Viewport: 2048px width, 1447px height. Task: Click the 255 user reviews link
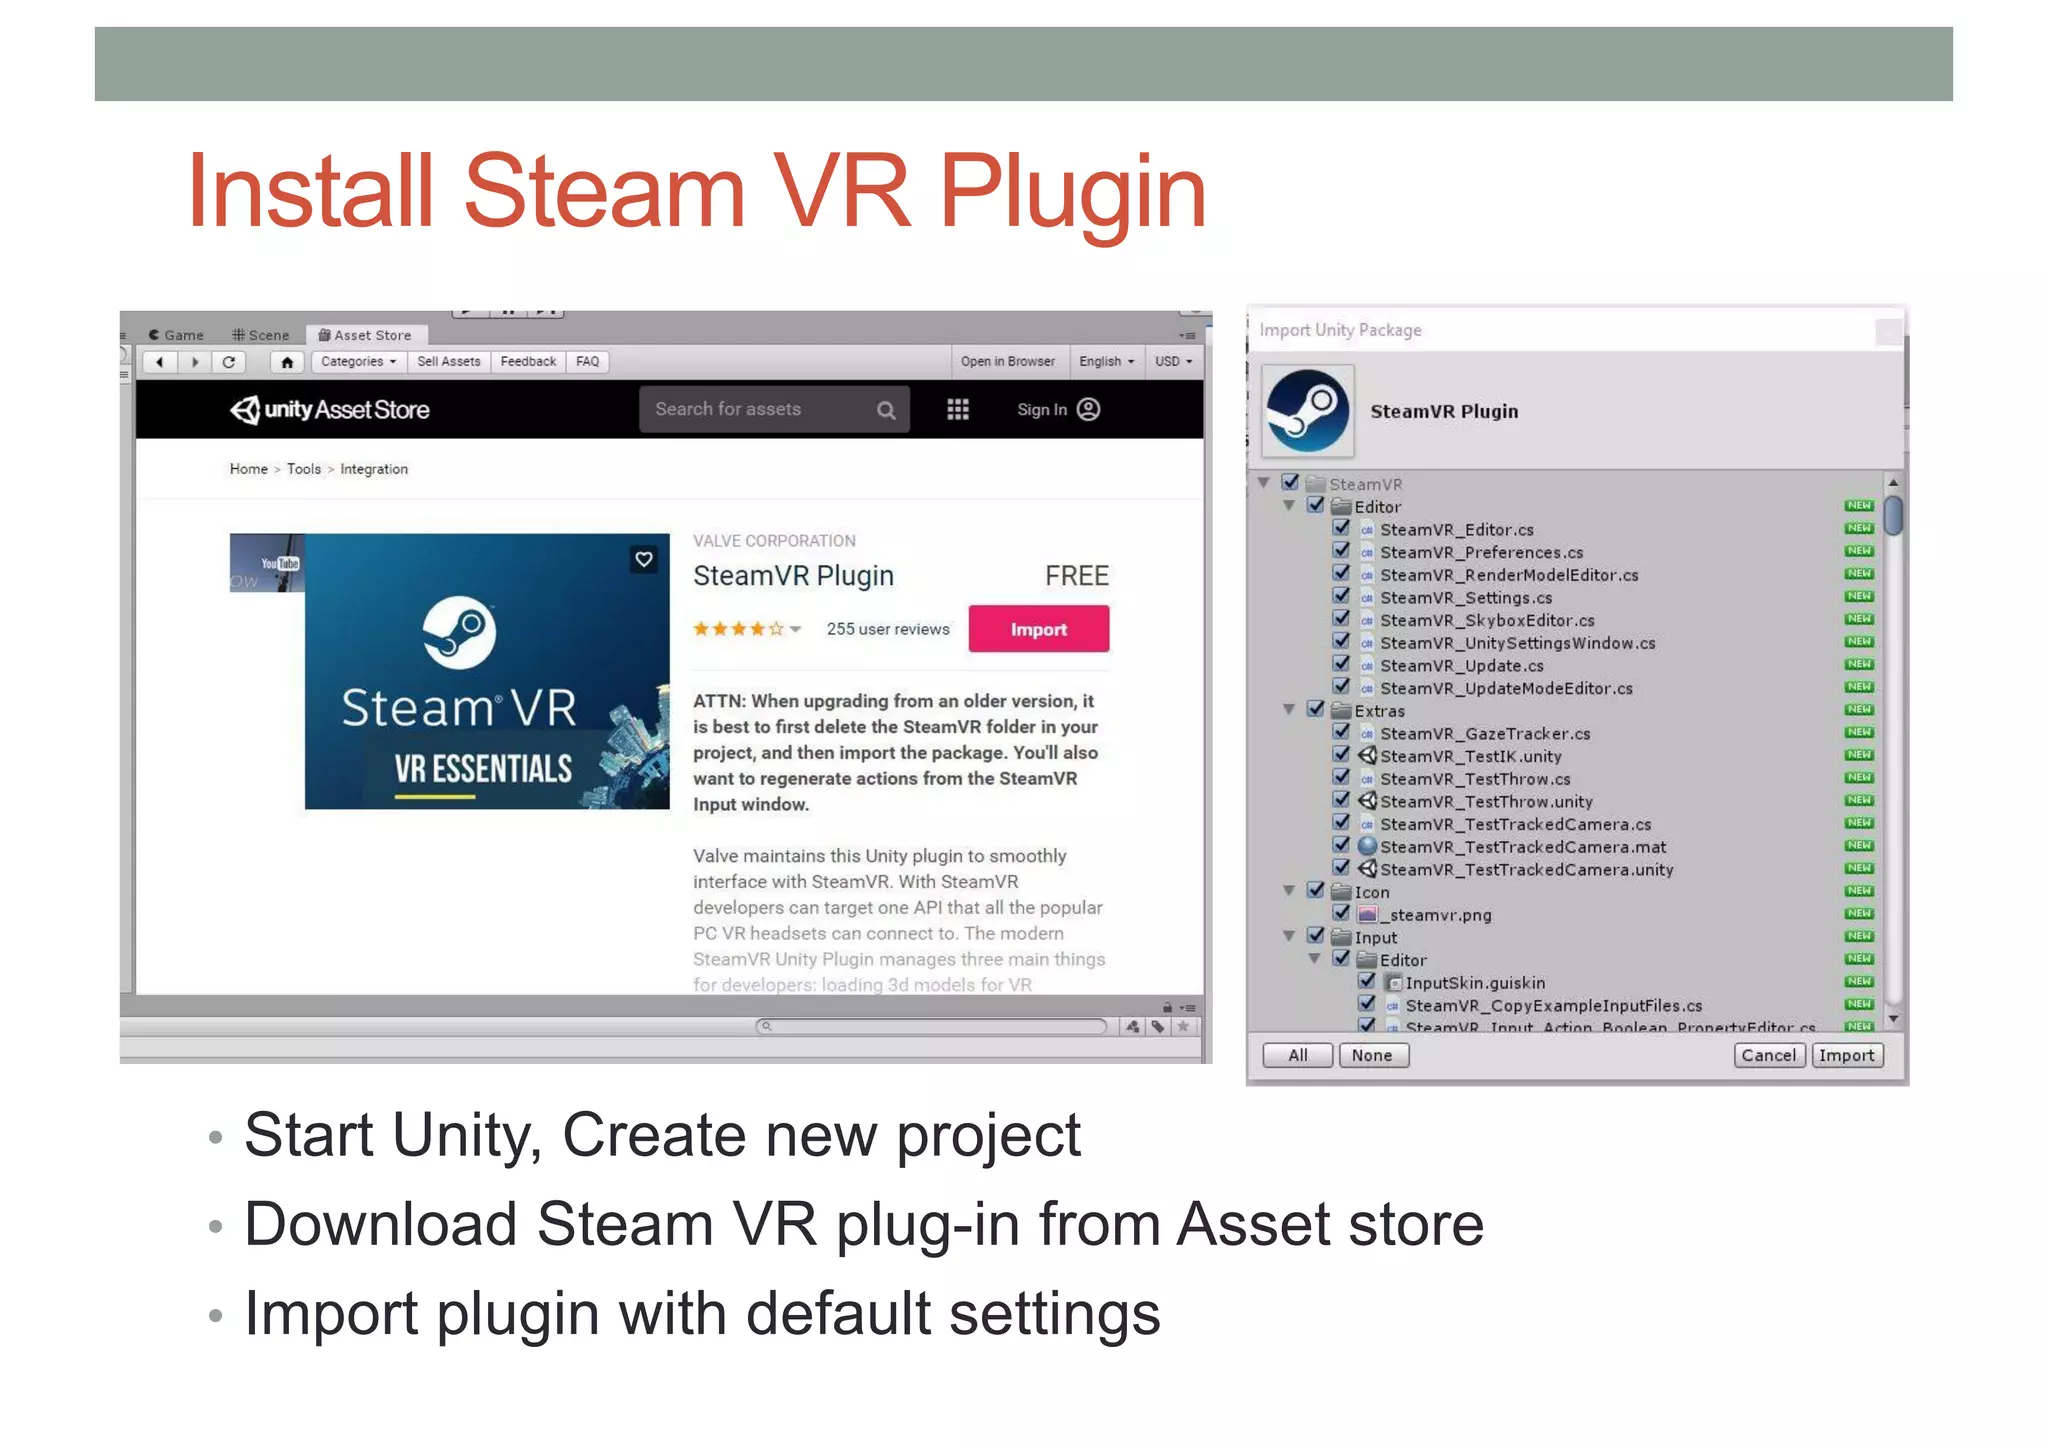[888, 629]
